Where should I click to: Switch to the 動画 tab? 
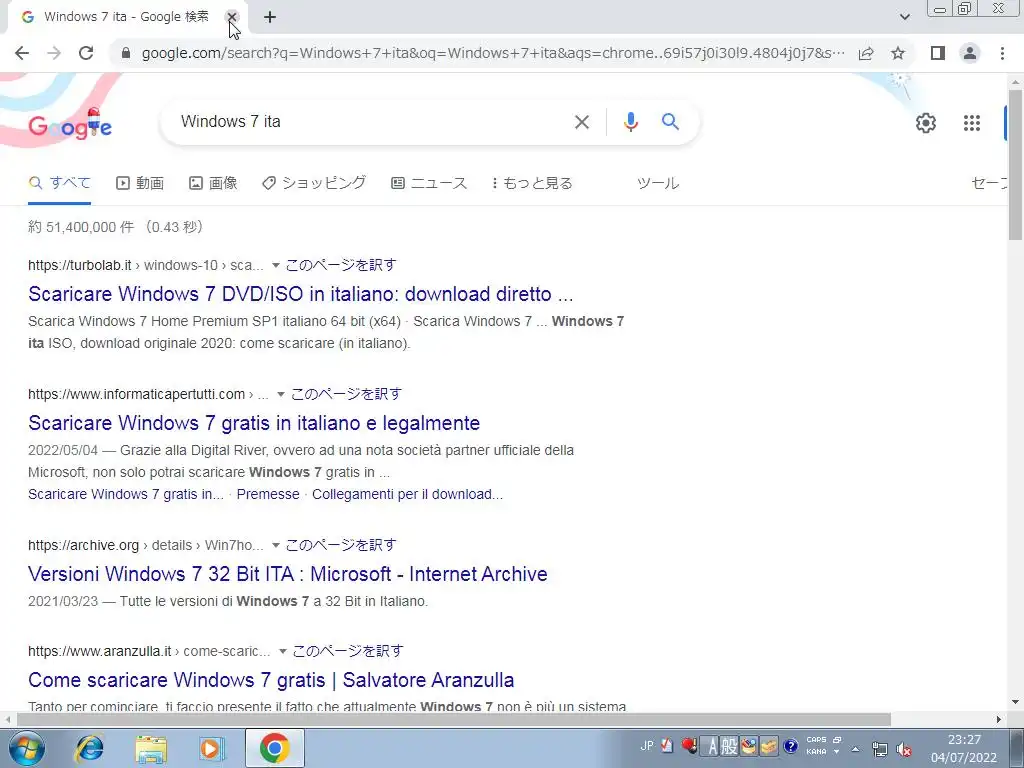click(x=140, y=184)
